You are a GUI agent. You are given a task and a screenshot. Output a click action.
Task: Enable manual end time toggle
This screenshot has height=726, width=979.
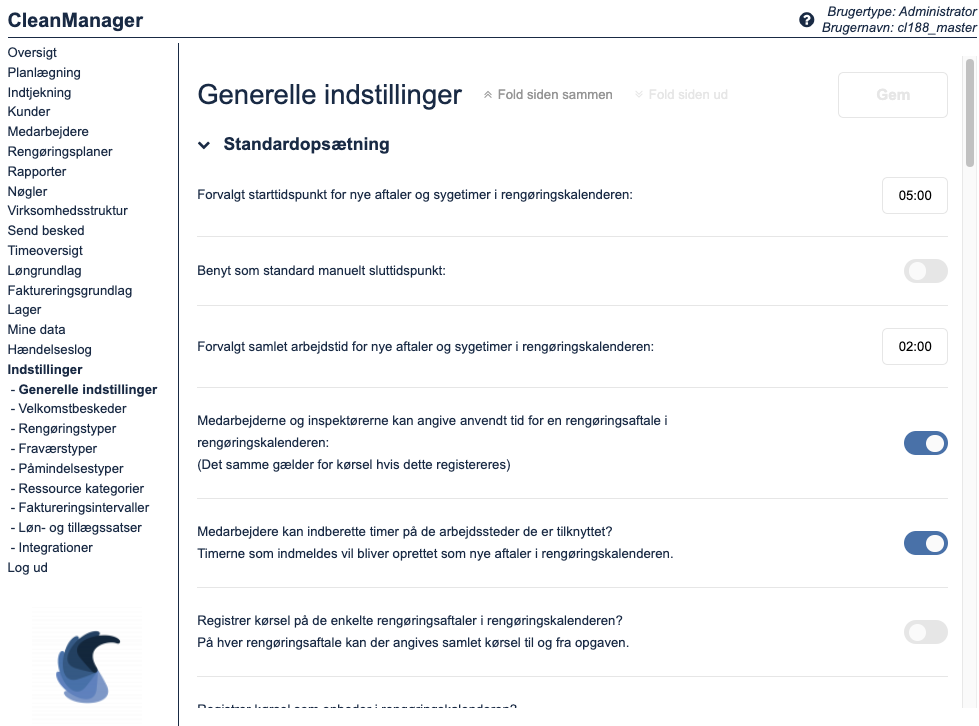click(x=925, y=271)
